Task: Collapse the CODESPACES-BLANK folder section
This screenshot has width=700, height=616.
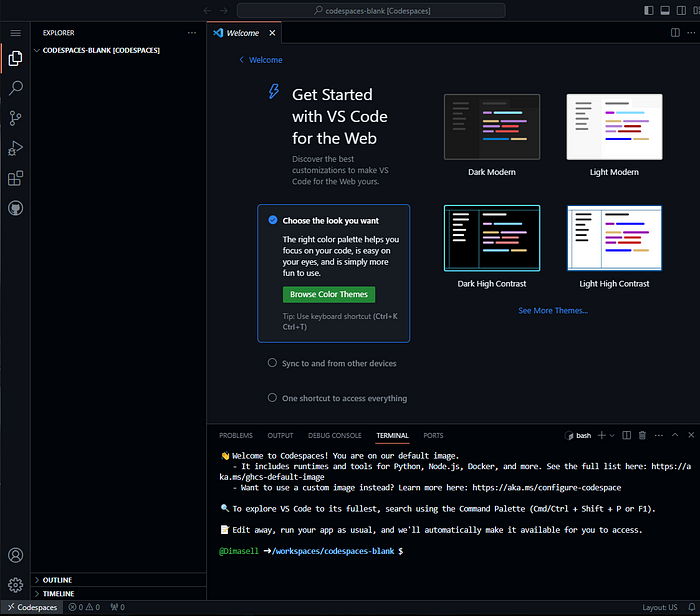Action: pos(118,50)
